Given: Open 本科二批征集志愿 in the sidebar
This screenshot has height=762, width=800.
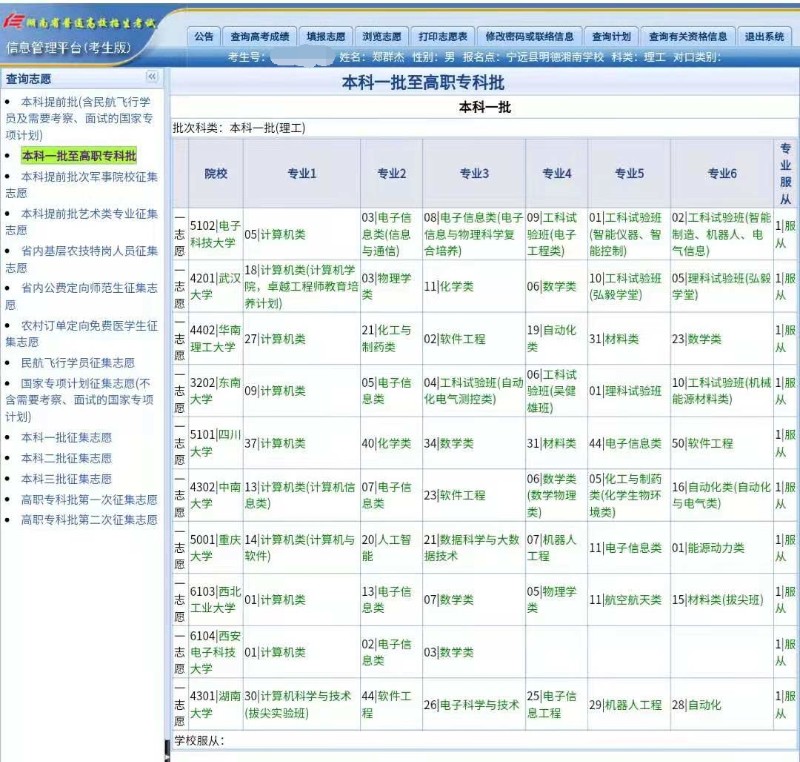Looking at the screenshot, I should click(x=66, y=457).
